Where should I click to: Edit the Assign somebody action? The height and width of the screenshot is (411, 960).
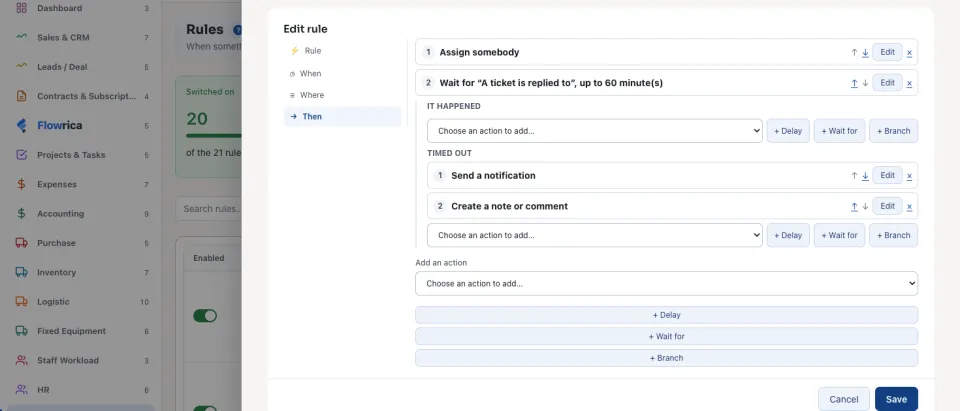(x=887, y=52)
